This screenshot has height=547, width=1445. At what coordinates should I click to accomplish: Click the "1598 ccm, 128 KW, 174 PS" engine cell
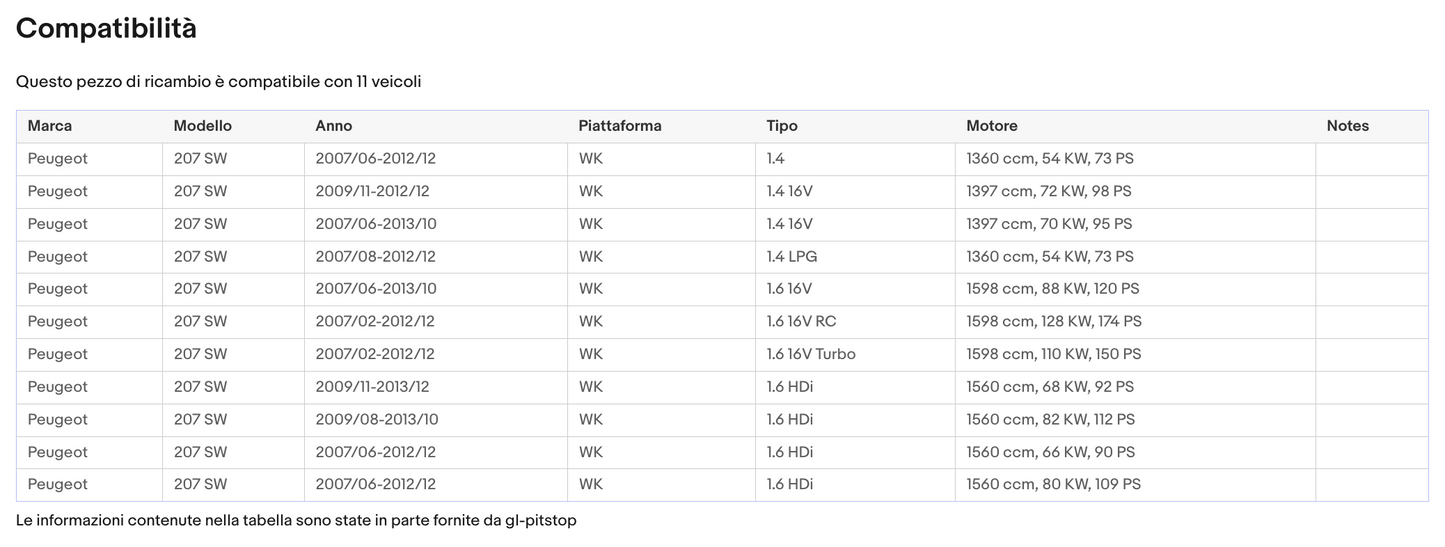click(x=1054, y=322)
